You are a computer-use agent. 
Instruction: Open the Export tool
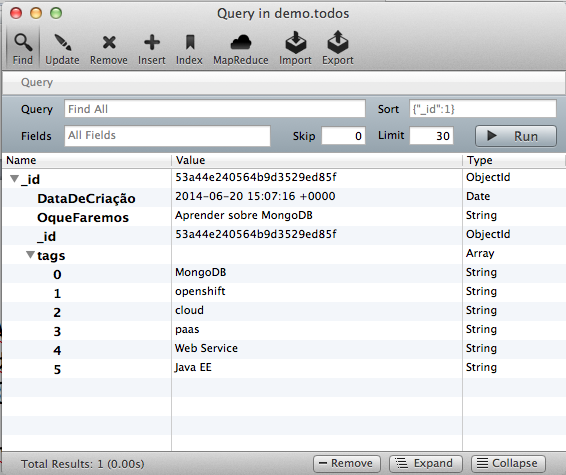[338, 48]
